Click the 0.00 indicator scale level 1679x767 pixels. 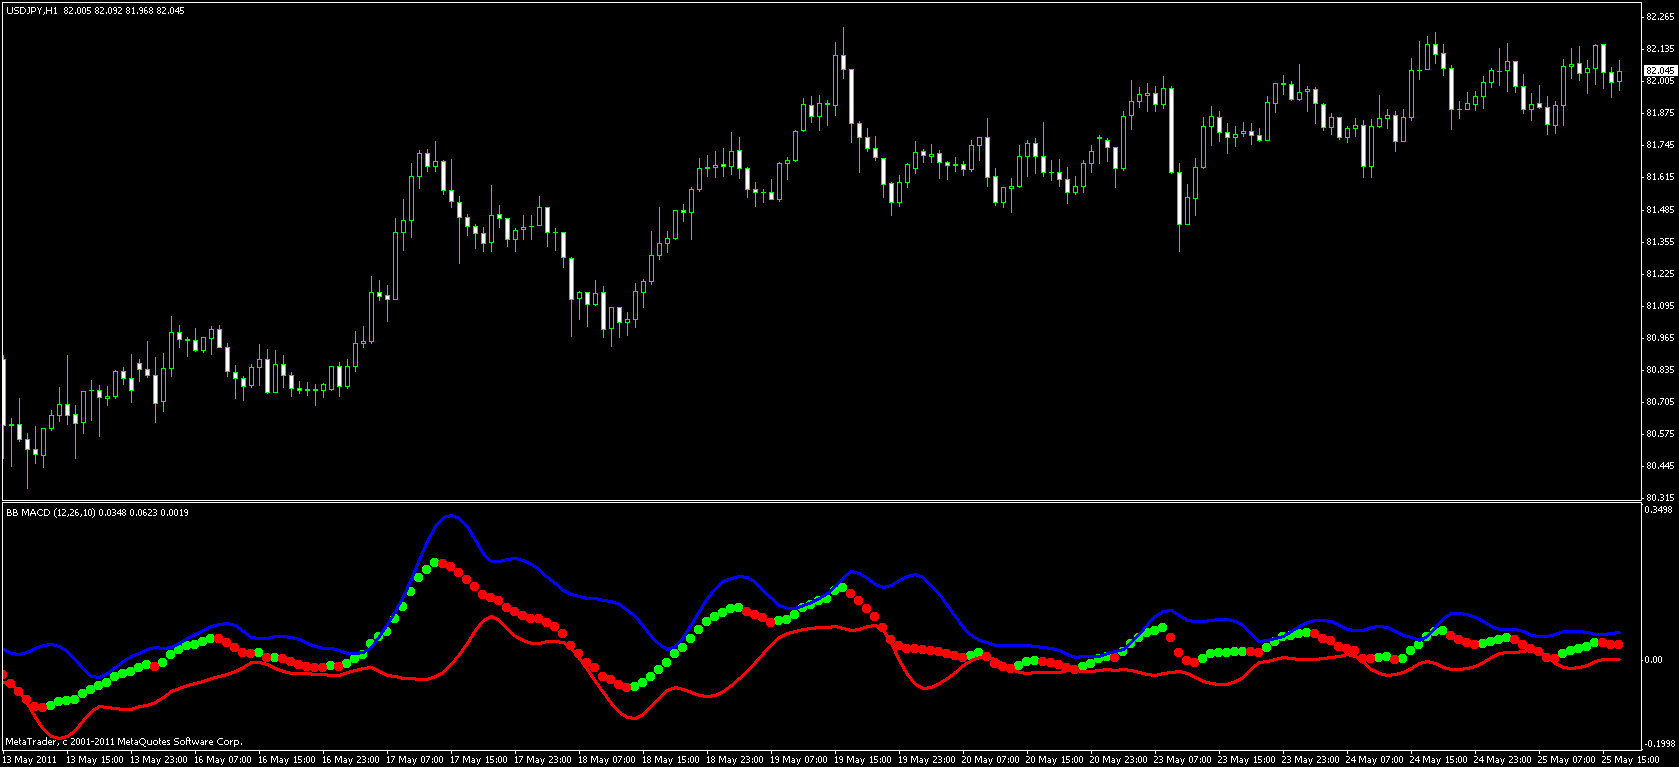point(1654,660)
